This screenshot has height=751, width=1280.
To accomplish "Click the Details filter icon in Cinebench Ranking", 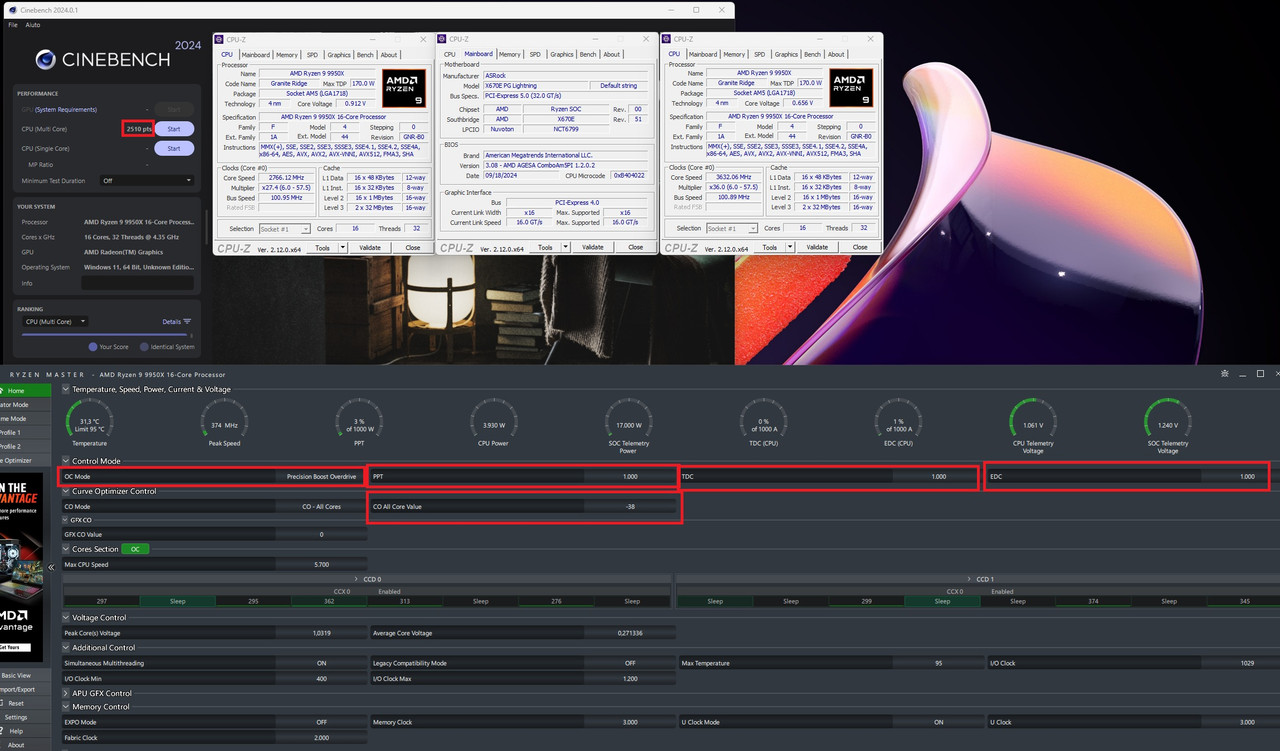I will coord(187,322).
